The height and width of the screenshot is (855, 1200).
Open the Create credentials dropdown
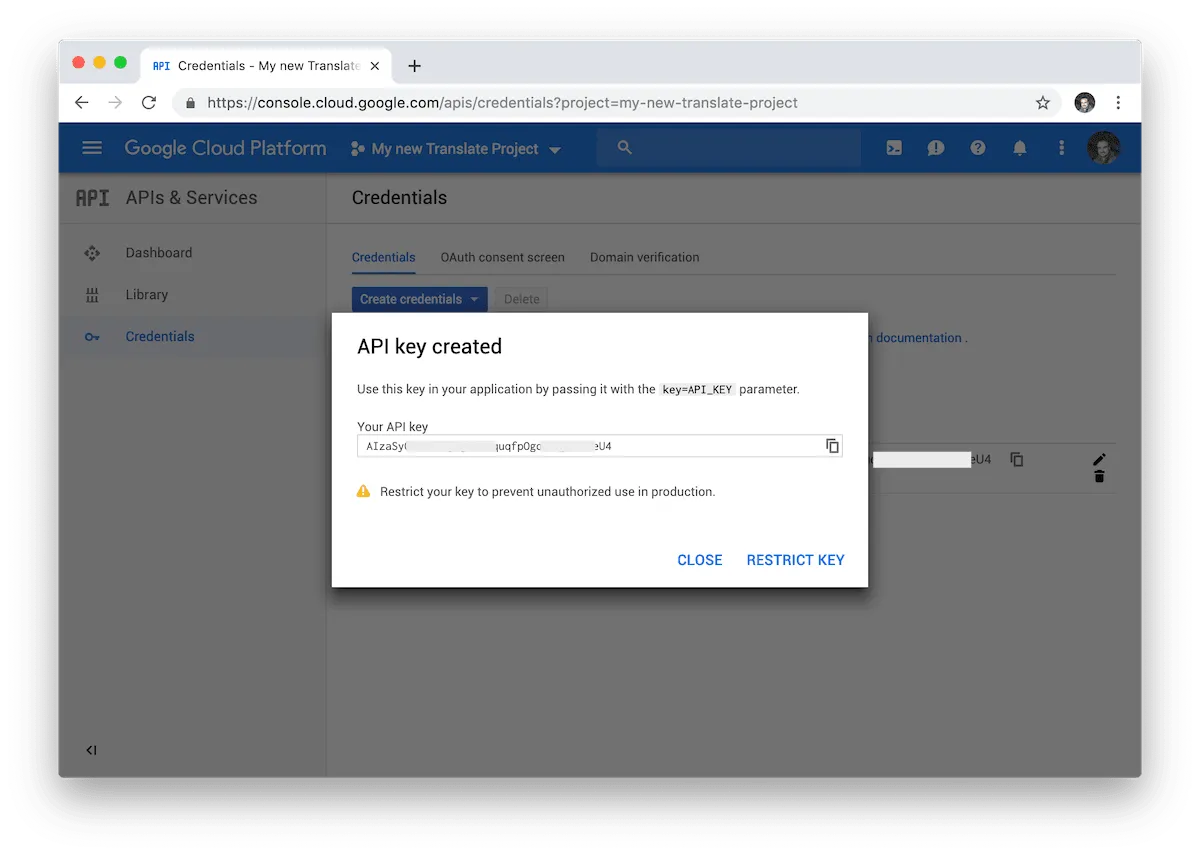coord(419,299)
